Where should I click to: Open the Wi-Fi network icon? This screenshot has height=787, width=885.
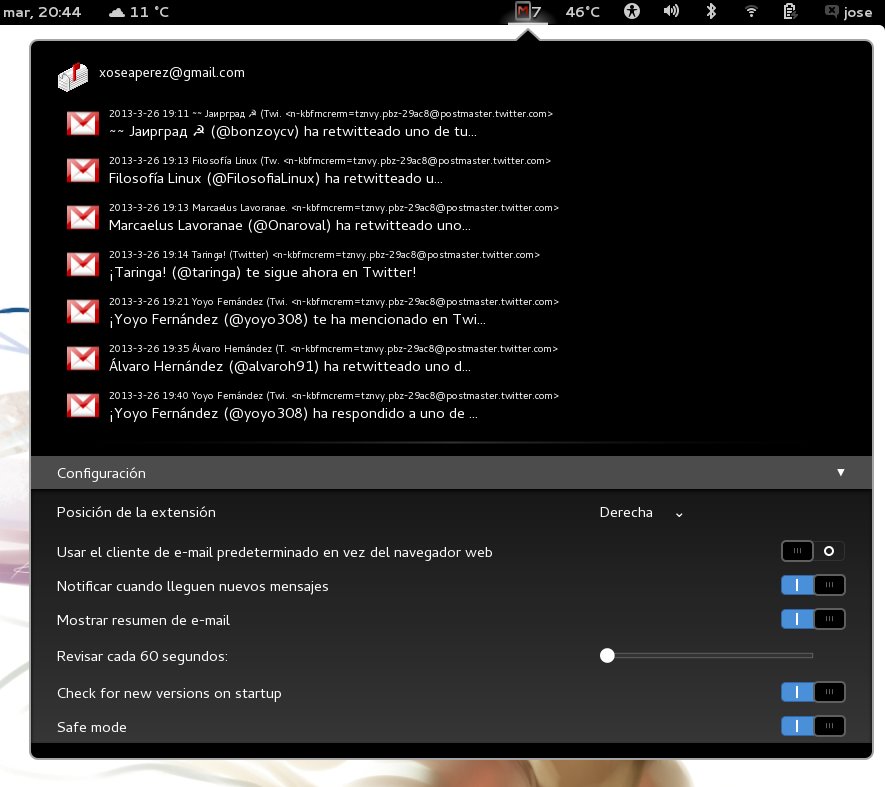751,11
